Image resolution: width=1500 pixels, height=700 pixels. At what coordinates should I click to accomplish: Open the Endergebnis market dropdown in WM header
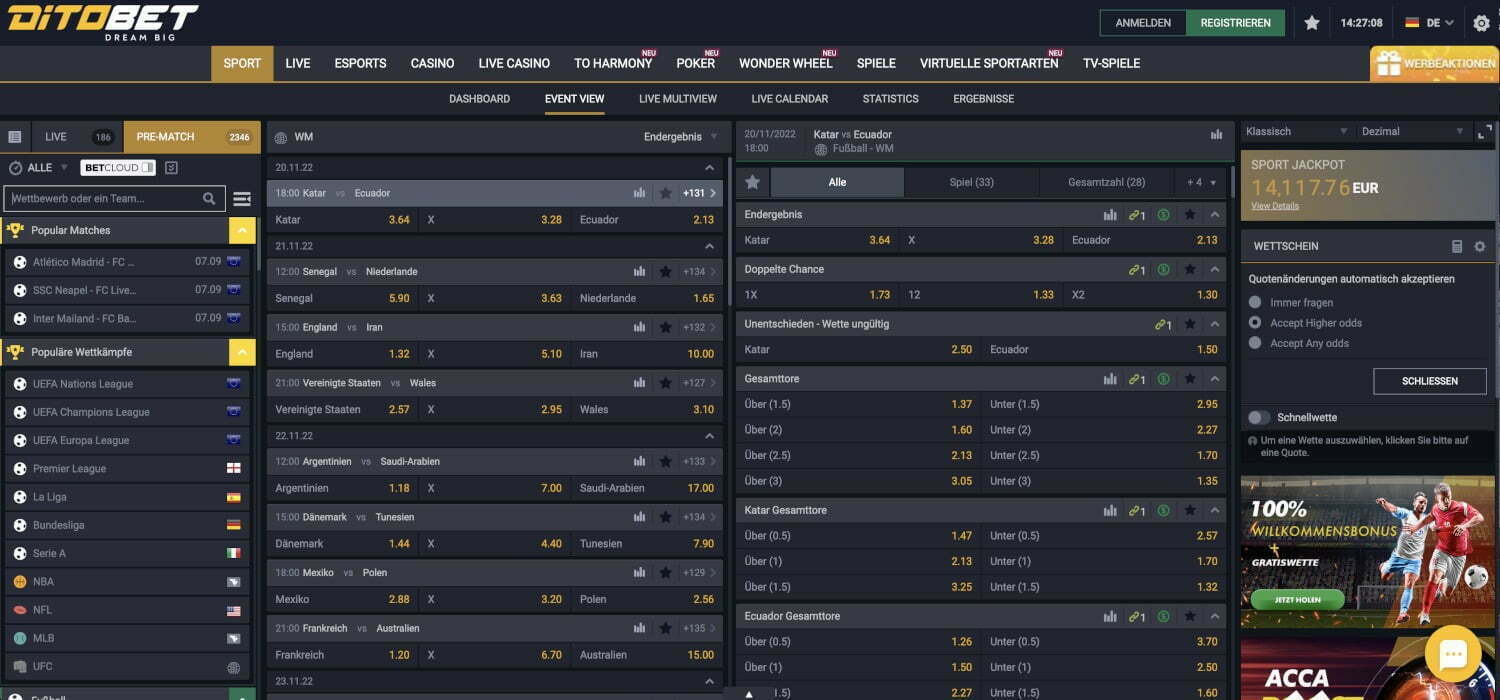coord(680,137)
